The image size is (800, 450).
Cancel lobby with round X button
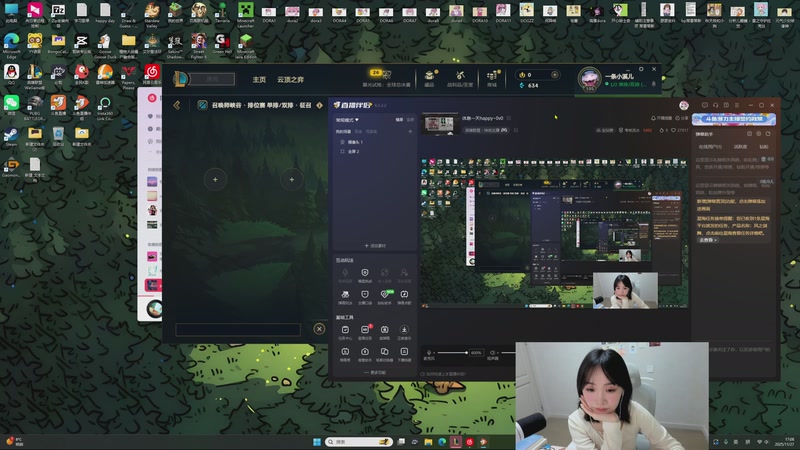[319, 329]
